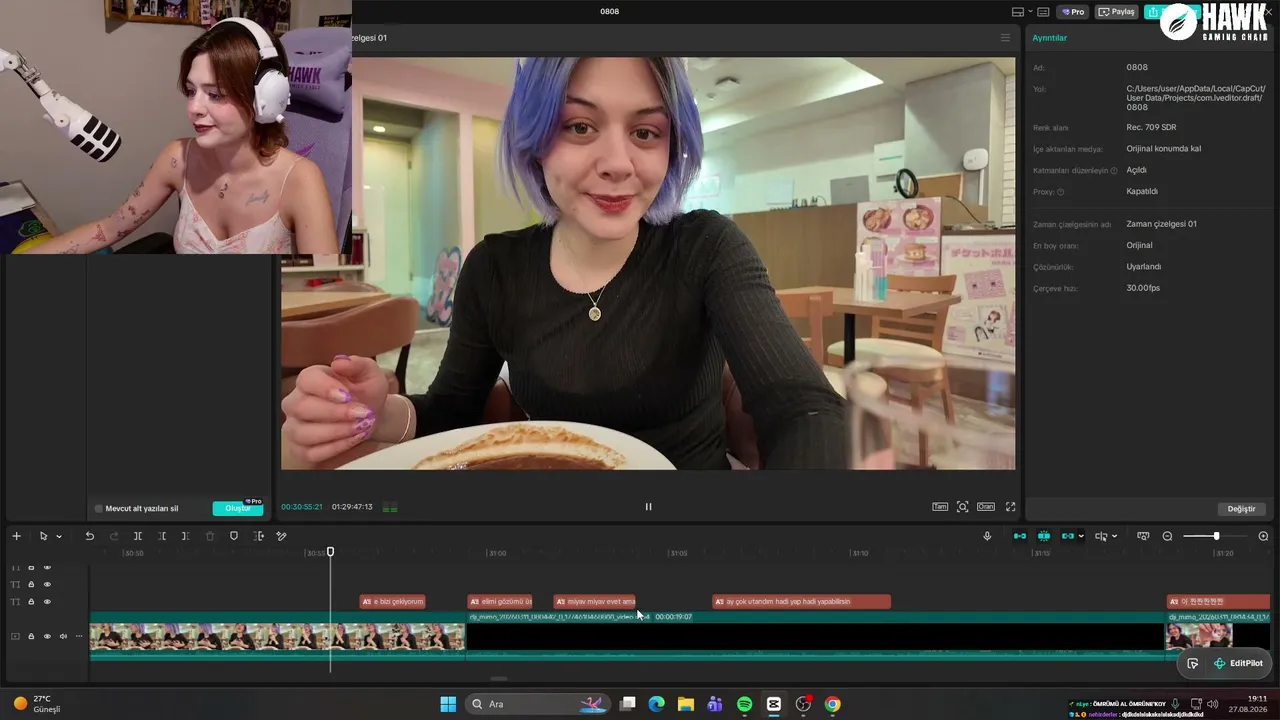
Task: Hide the middle text track with eye icon
Action: pyautogui.click(x=47, y=584)
